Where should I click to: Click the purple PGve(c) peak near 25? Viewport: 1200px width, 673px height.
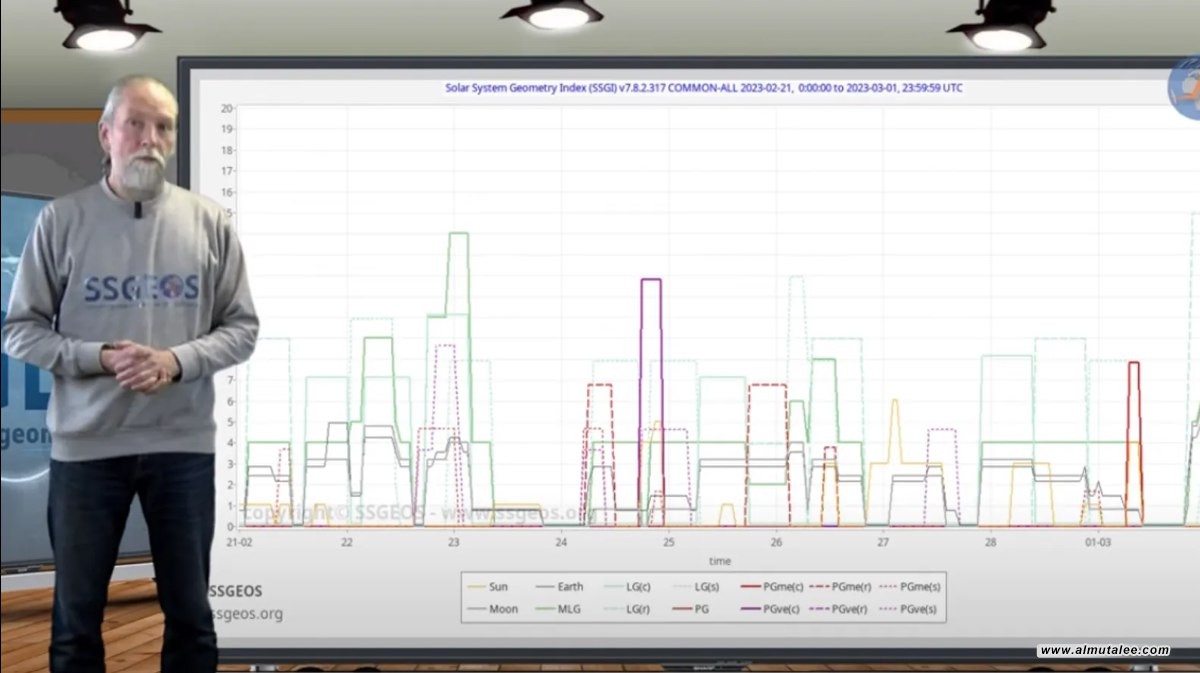[651, 281]
